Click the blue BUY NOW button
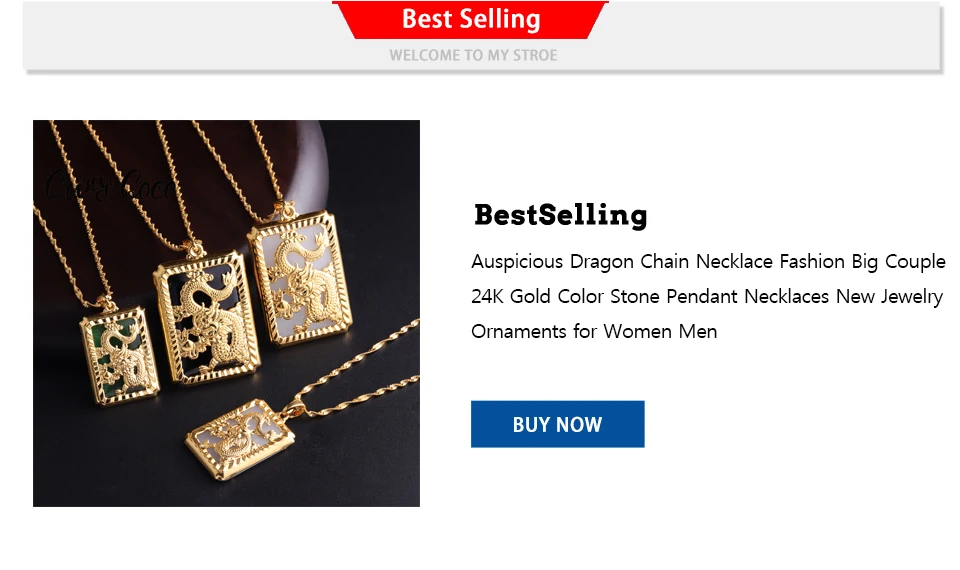 [x=557, y=424]
